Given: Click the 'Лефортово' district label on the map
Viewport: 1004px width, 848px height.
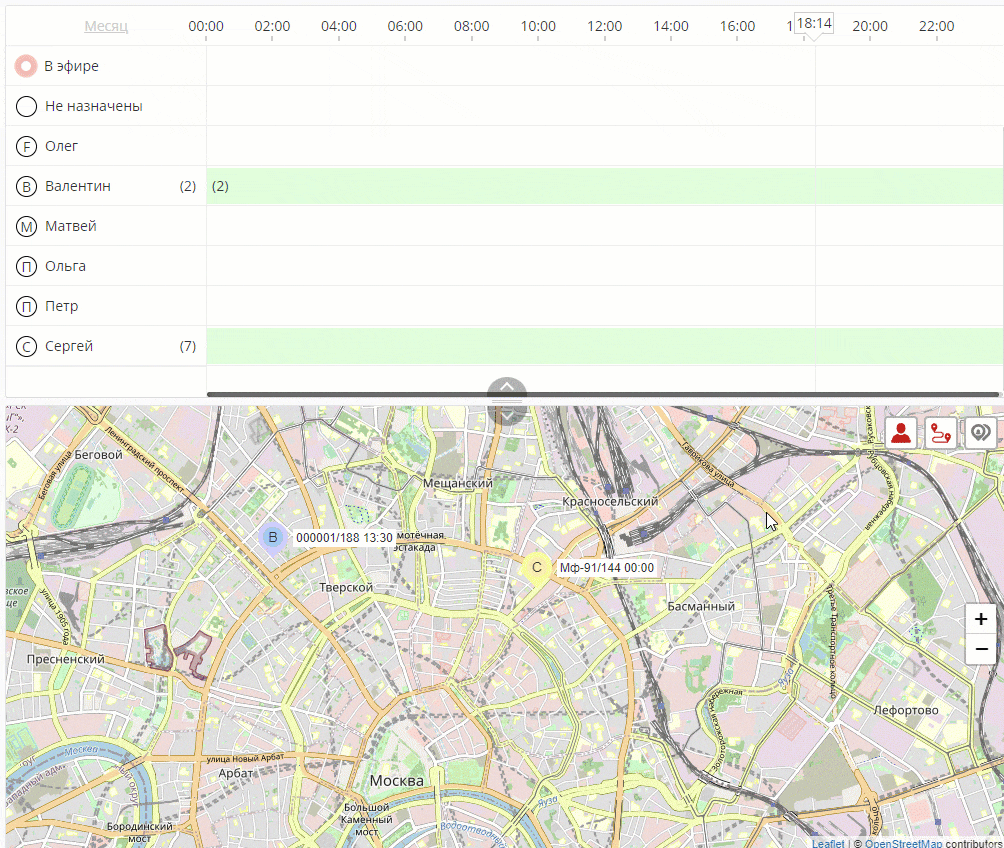Looking at the screenshot, I should tap(906, 710).
